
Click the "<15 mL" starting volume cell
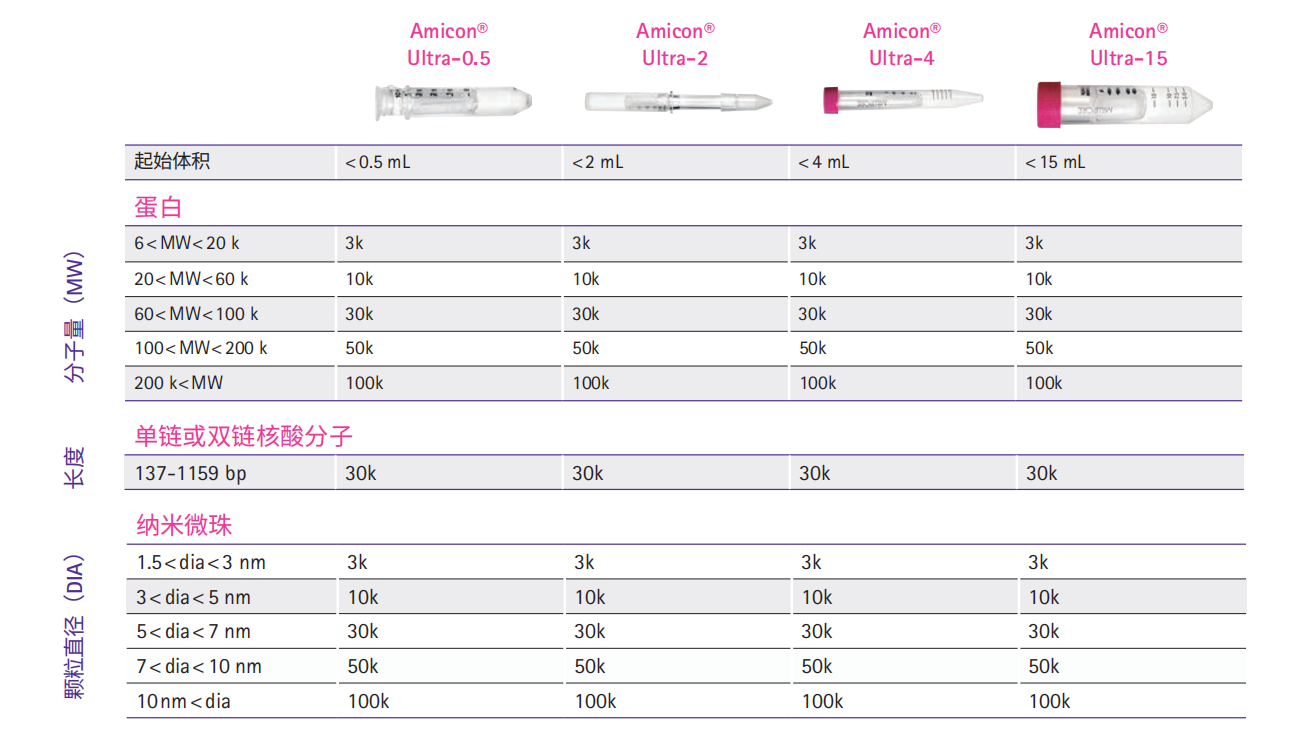coord(1055,162)
